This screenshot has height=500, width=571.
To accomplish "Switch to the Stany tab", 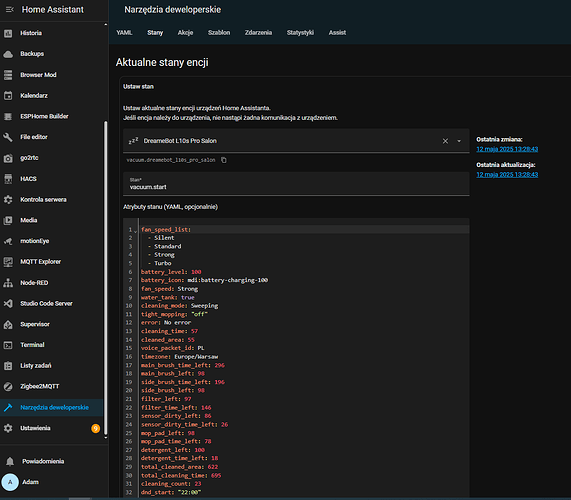I will click(x=155, y=33).
